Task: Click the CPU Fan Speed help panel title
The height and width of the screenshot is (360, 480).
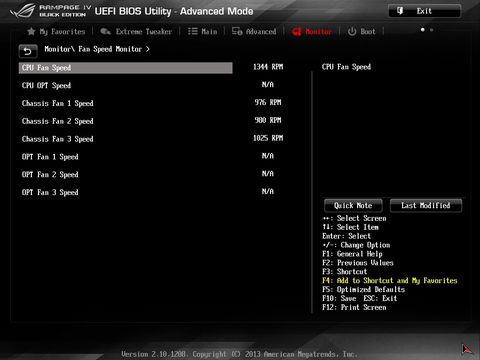Action: (x=346, y=67)
